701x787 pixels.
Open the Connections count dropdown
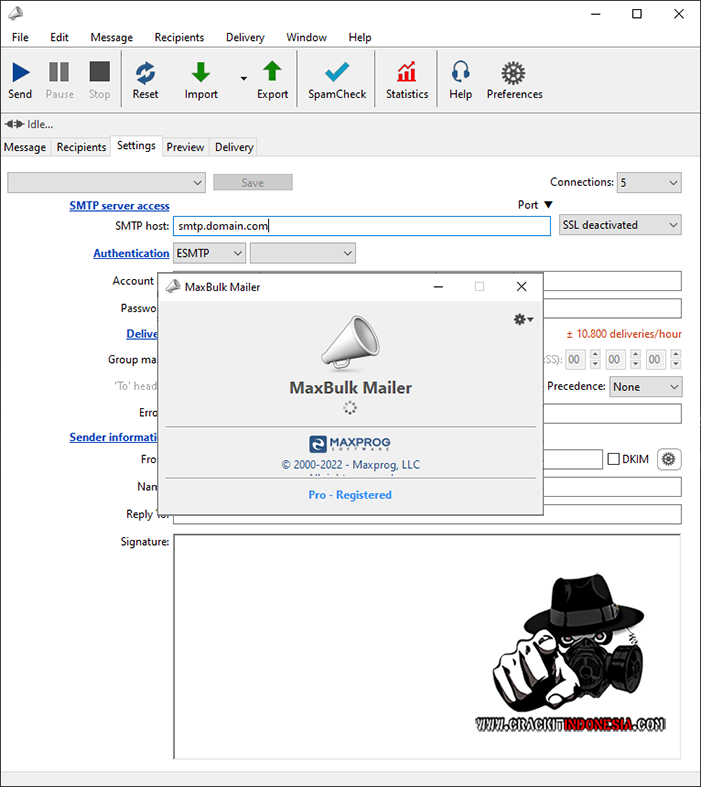point(648,183)
